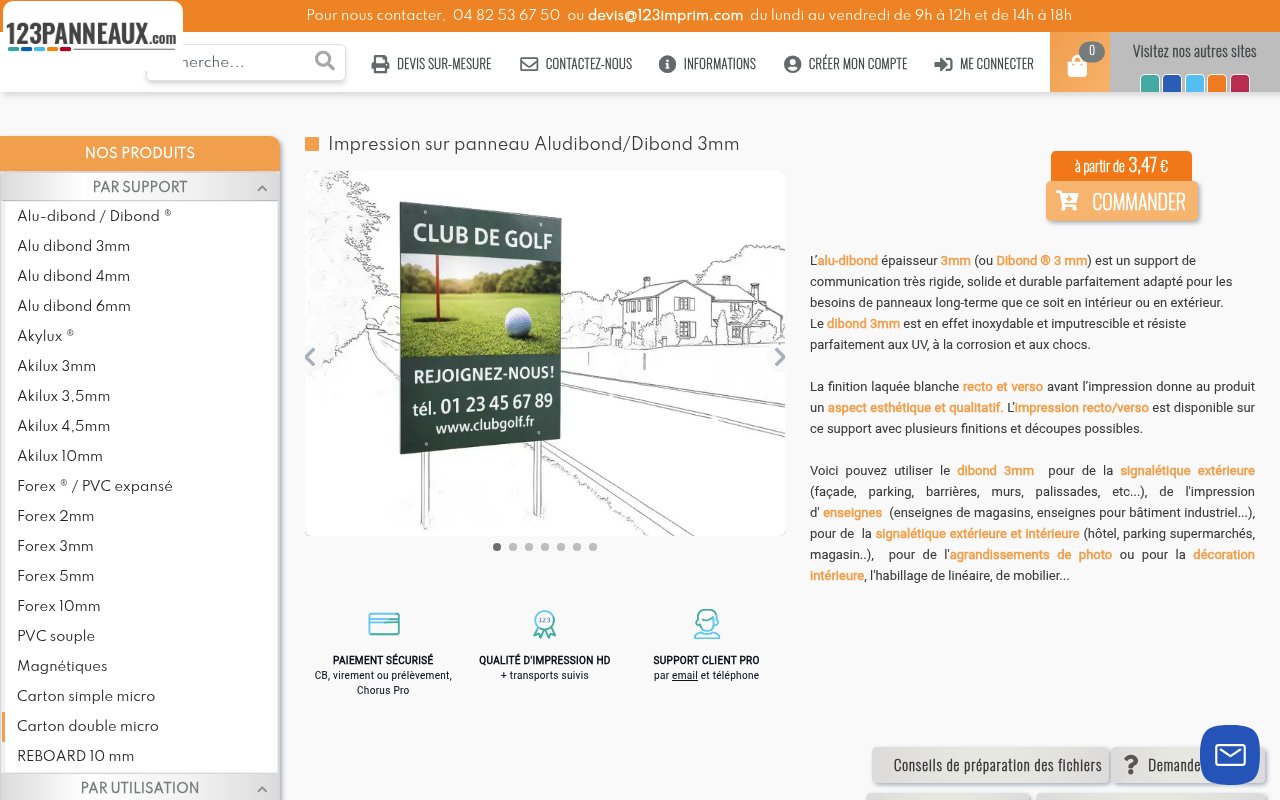Click the CONTACTEZ-NOUS envelope icon
The width and height of the screenshot is (1280, 800).
pyautogui.click(x=529, y=63)
